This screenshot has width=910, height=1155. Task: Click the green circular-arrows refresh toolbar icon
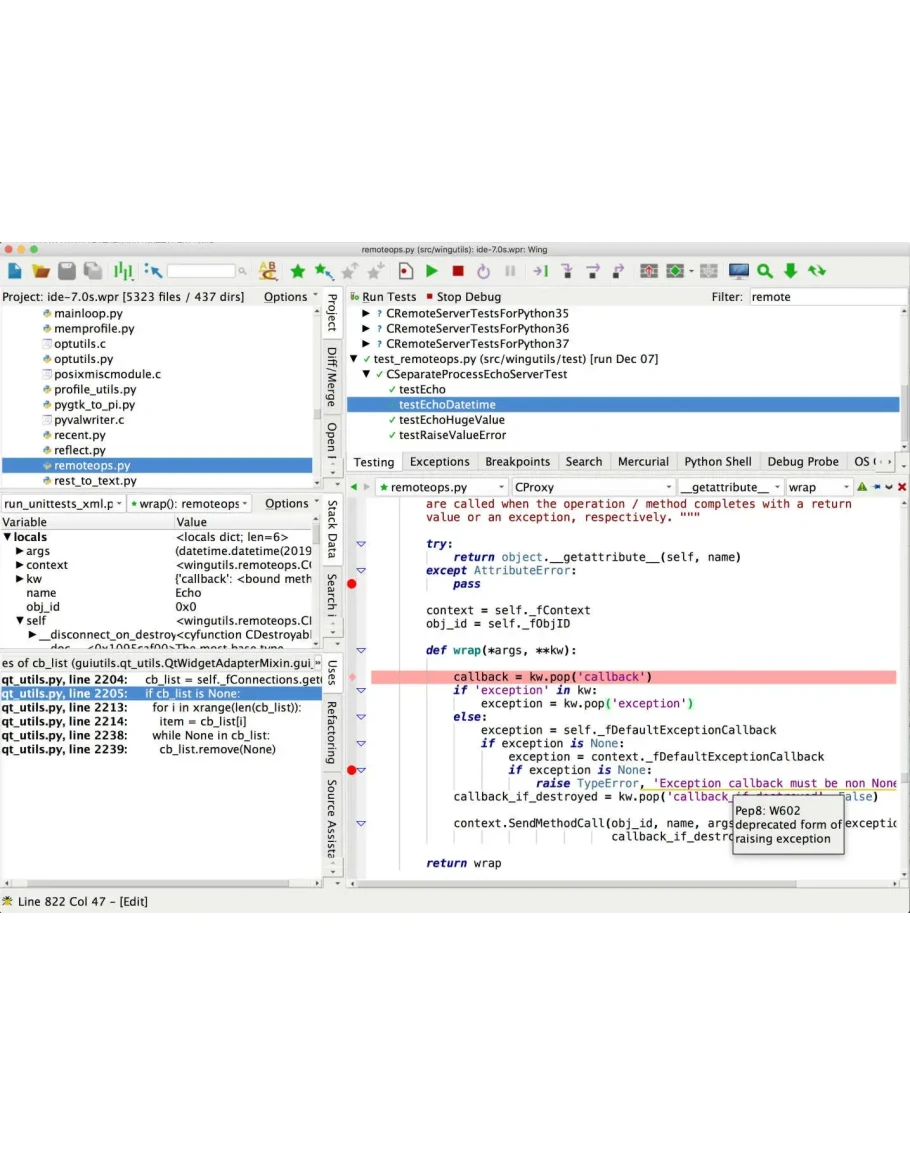(x=816, y=271)
